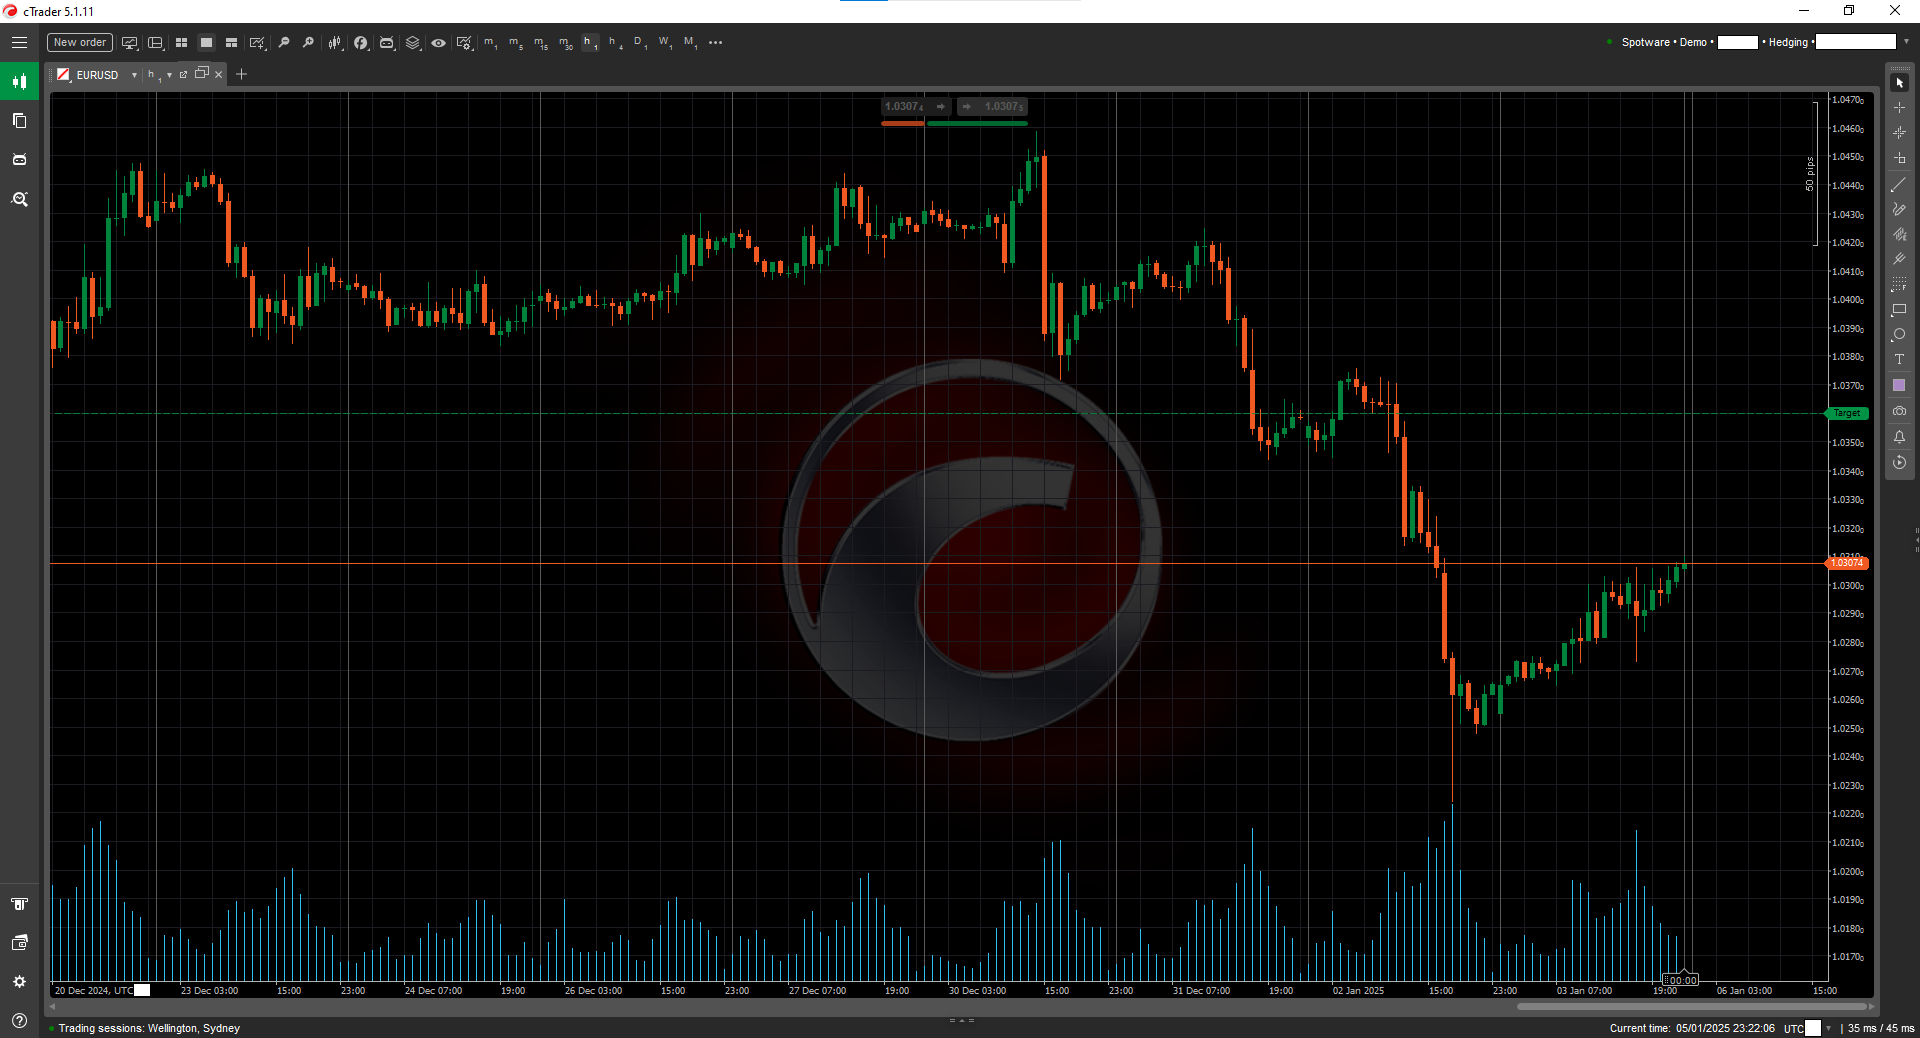1920x1038 pixels.
Task: Open the account selector dropdown arrow
Action: (1906, 42)
